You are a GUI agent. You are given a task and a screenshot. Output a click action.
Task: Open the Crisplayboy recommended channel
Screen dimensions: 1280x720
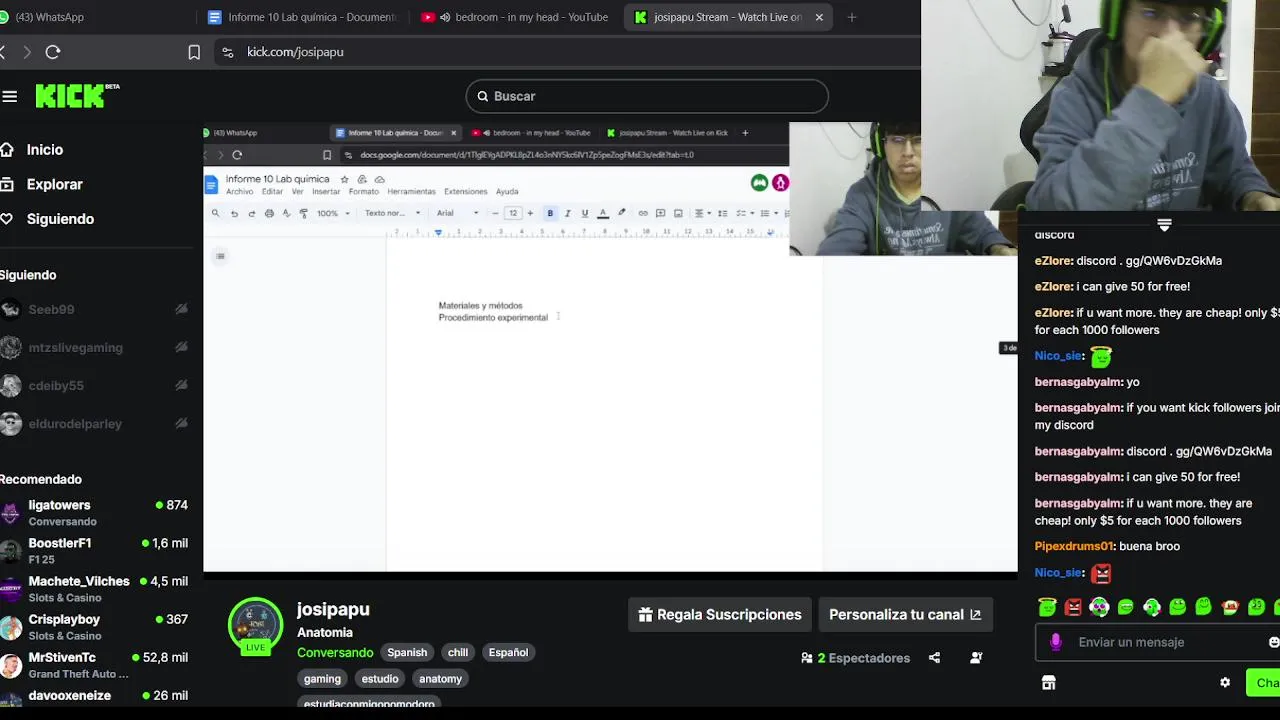coord(96,627)
